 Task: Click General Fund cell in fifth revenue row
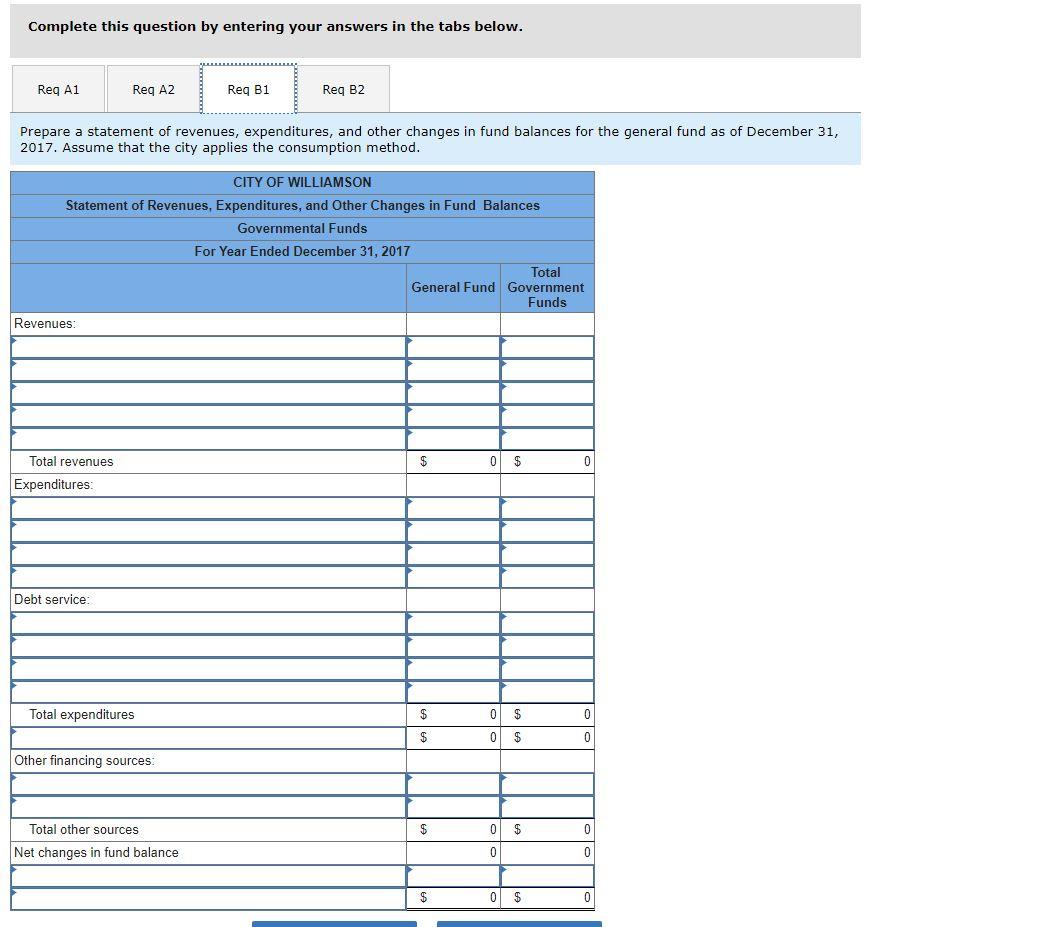[x=454, y=439]
